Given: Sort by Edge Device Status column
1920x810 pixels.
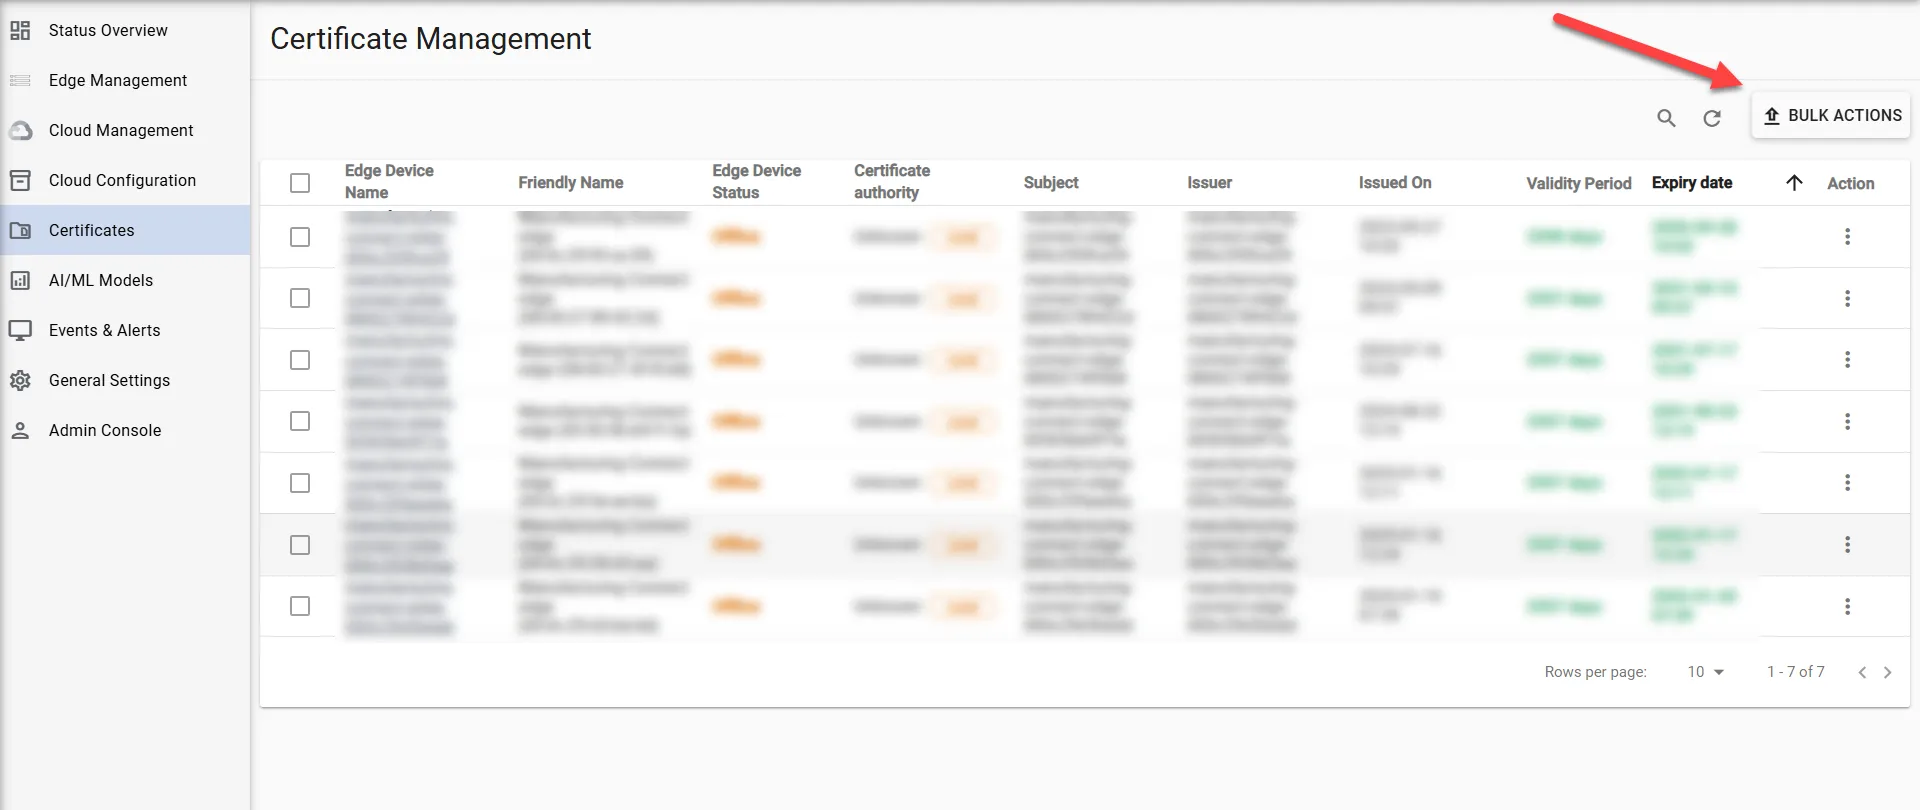Looking at the screenshot, I should tap(757, 182).
